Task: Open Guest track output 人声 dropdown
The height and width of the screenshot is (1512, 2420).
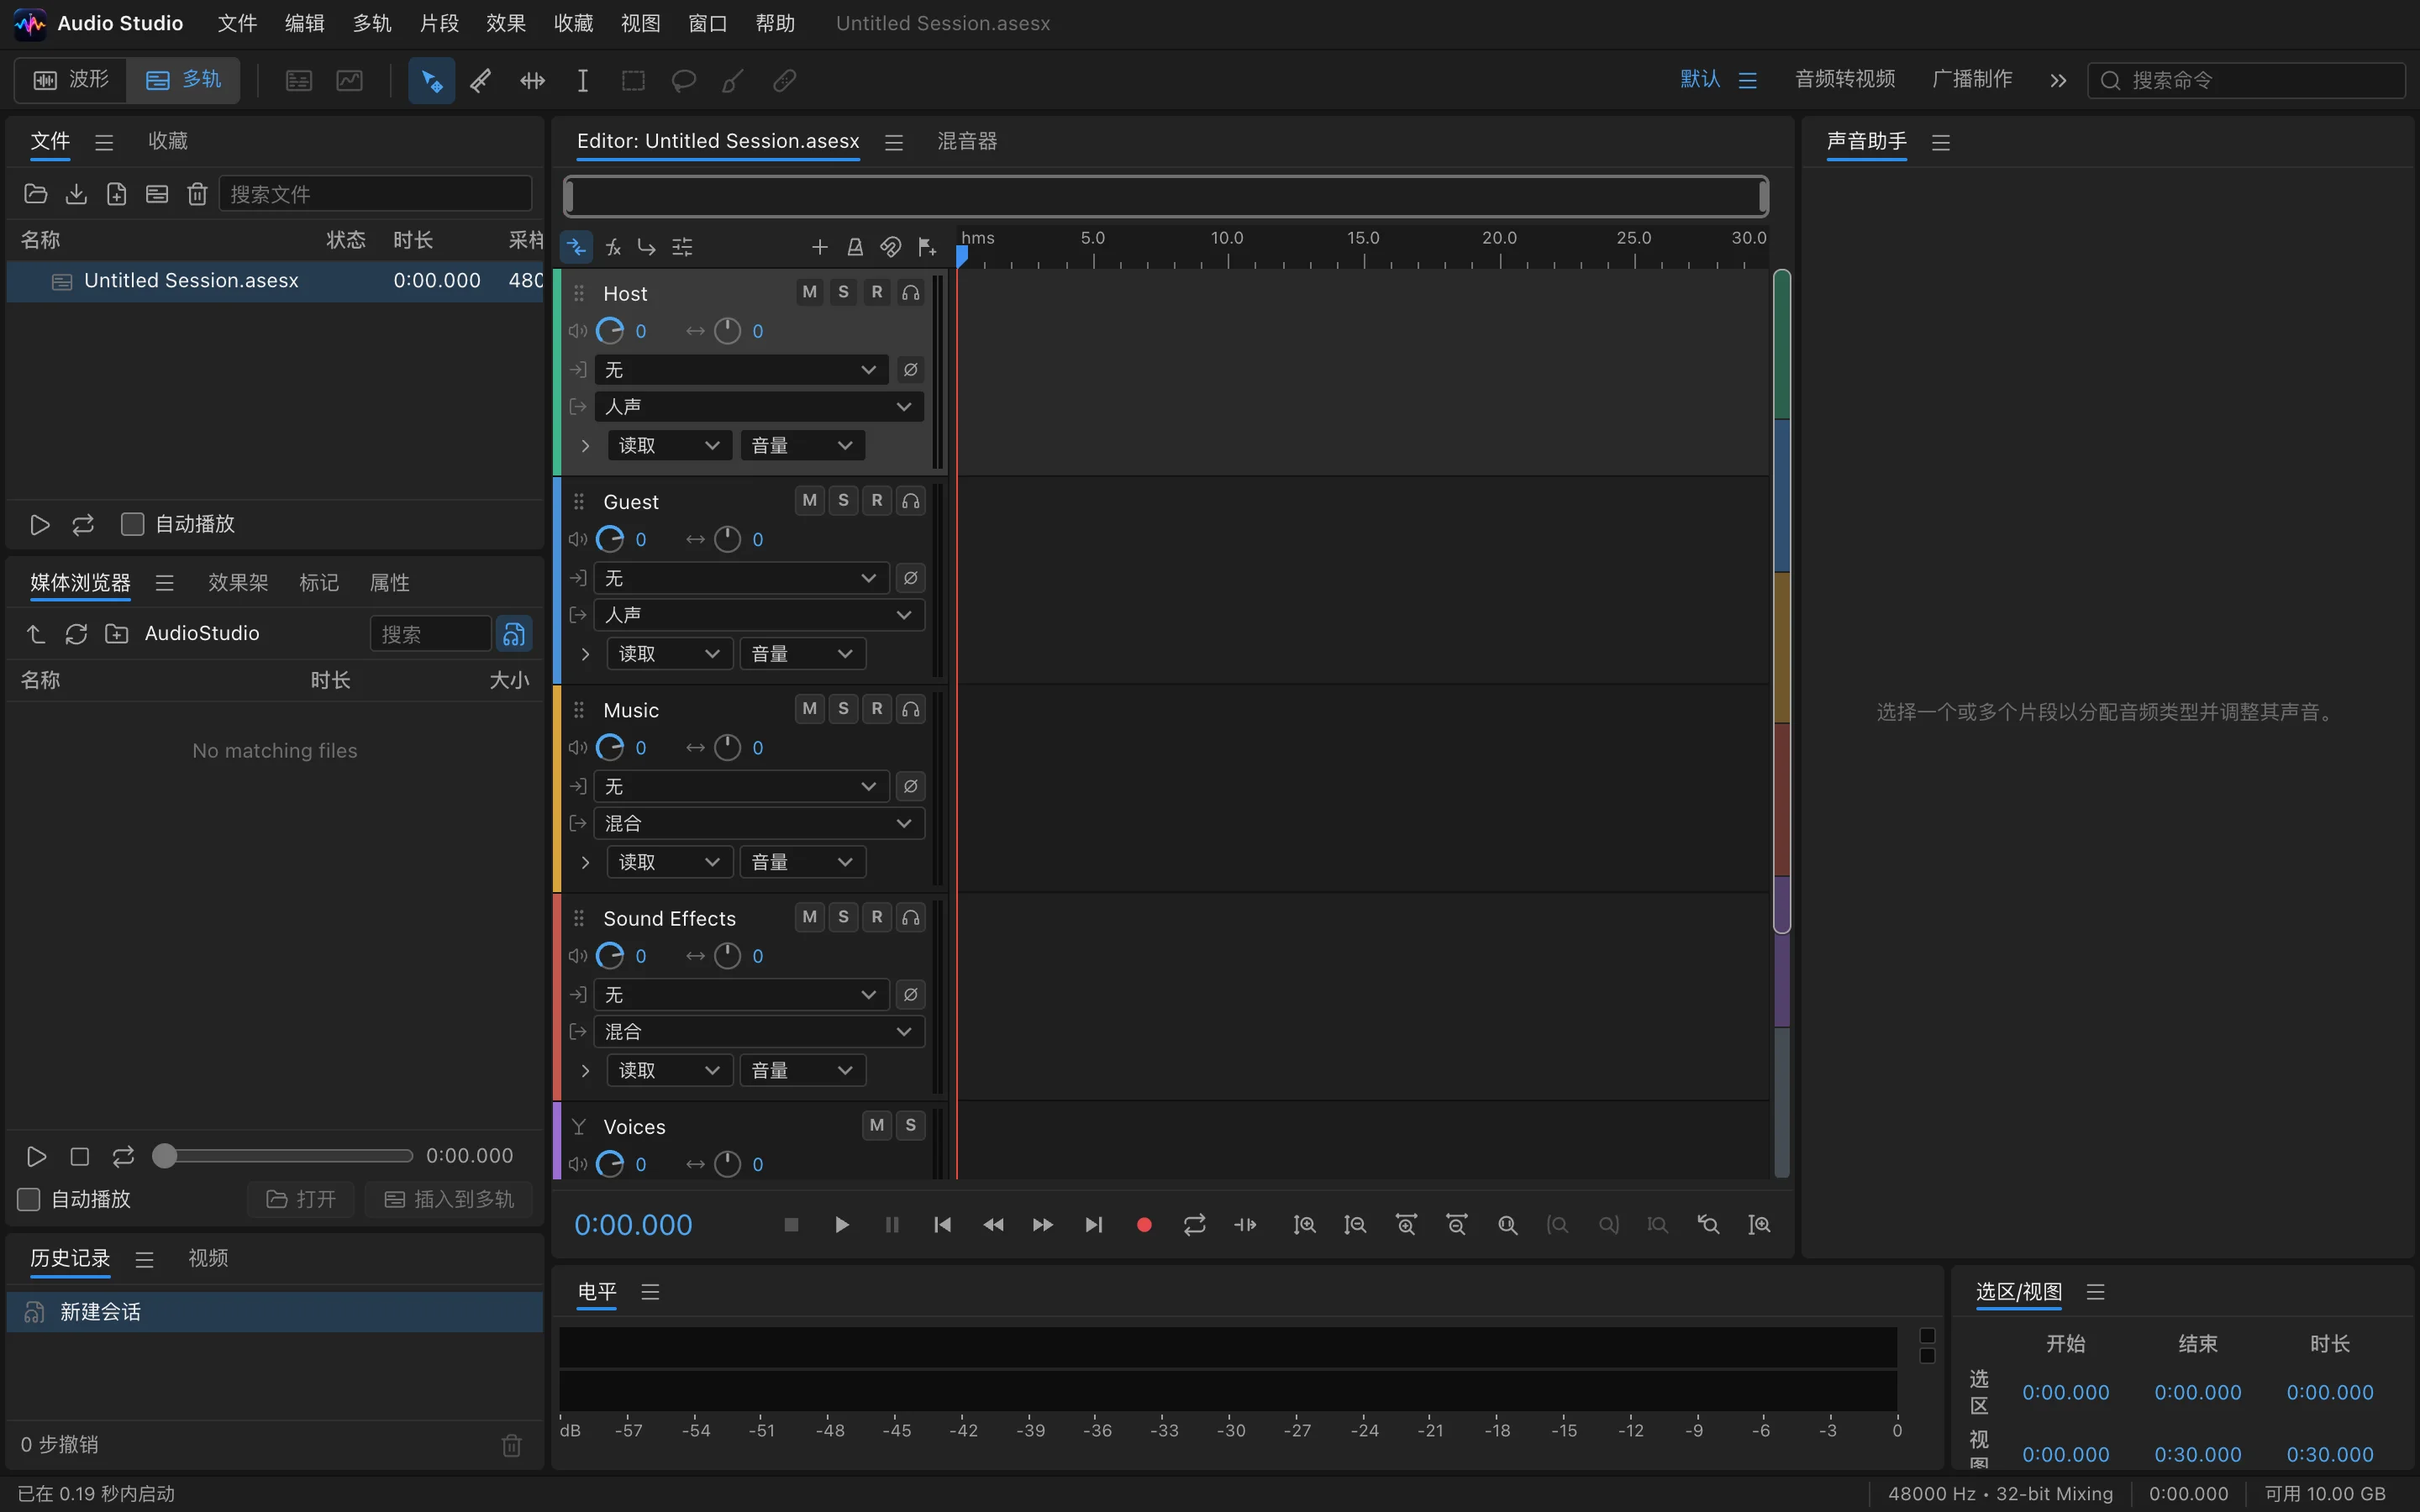Action: tap(759, 615)
